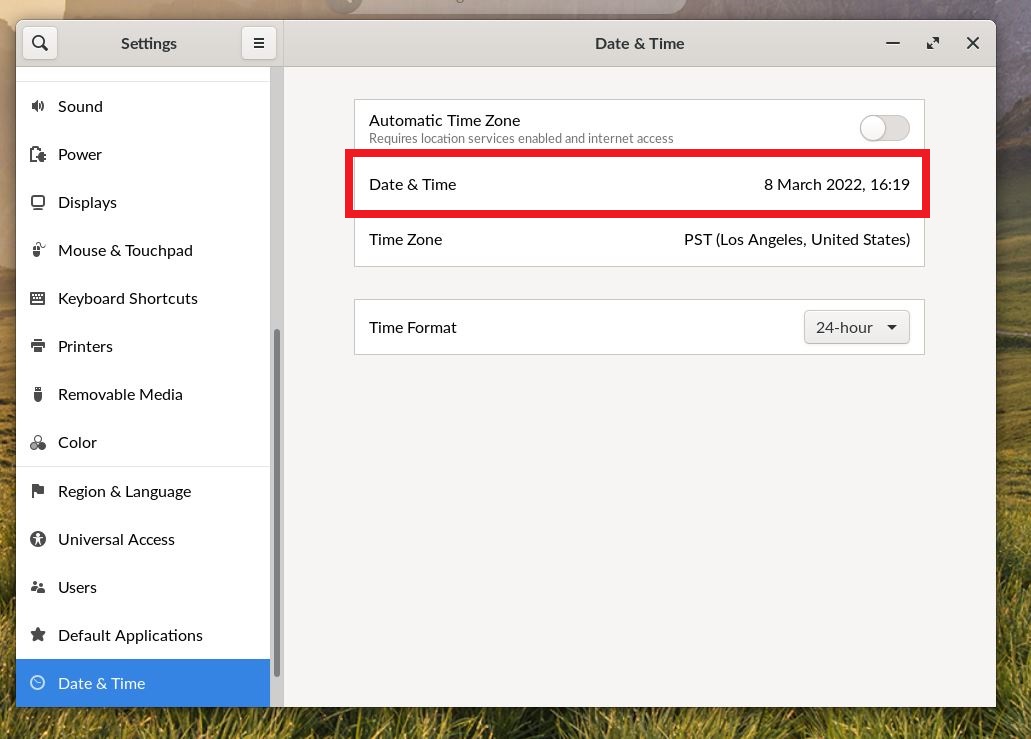The width and height of the screenshot is (1031, 739).
Task: Open the settings search magnifier icon
Action: [x=39, y=43]
